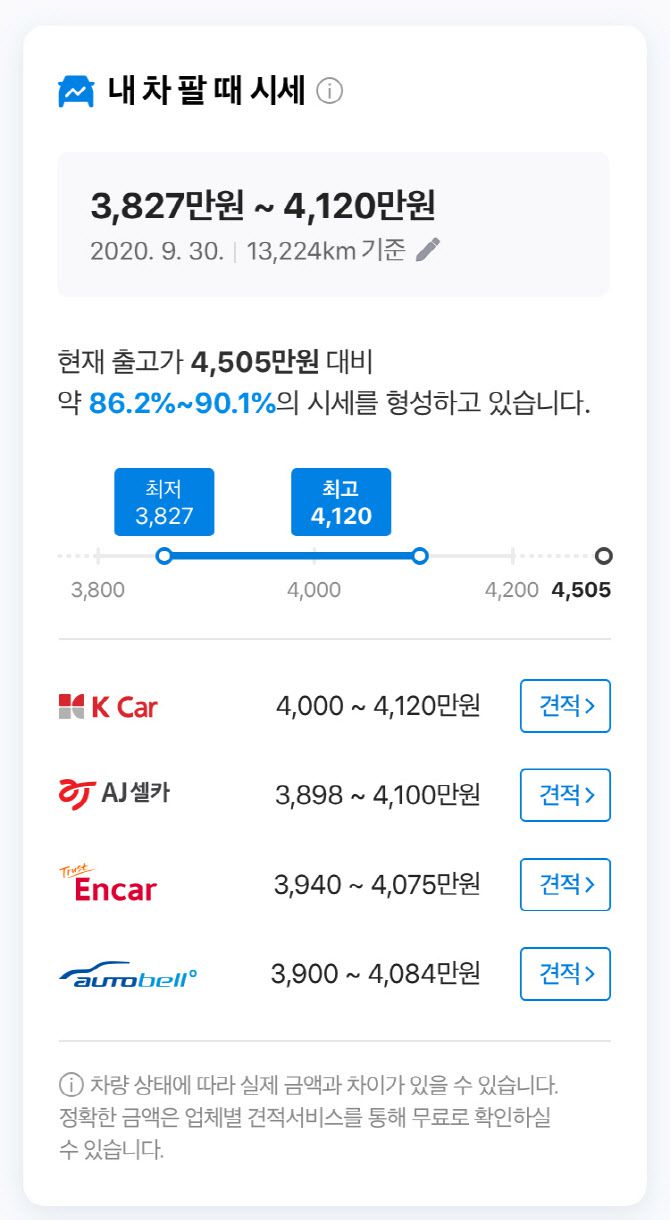Click the 최고 4,120 blue label

tap(341, 503)
